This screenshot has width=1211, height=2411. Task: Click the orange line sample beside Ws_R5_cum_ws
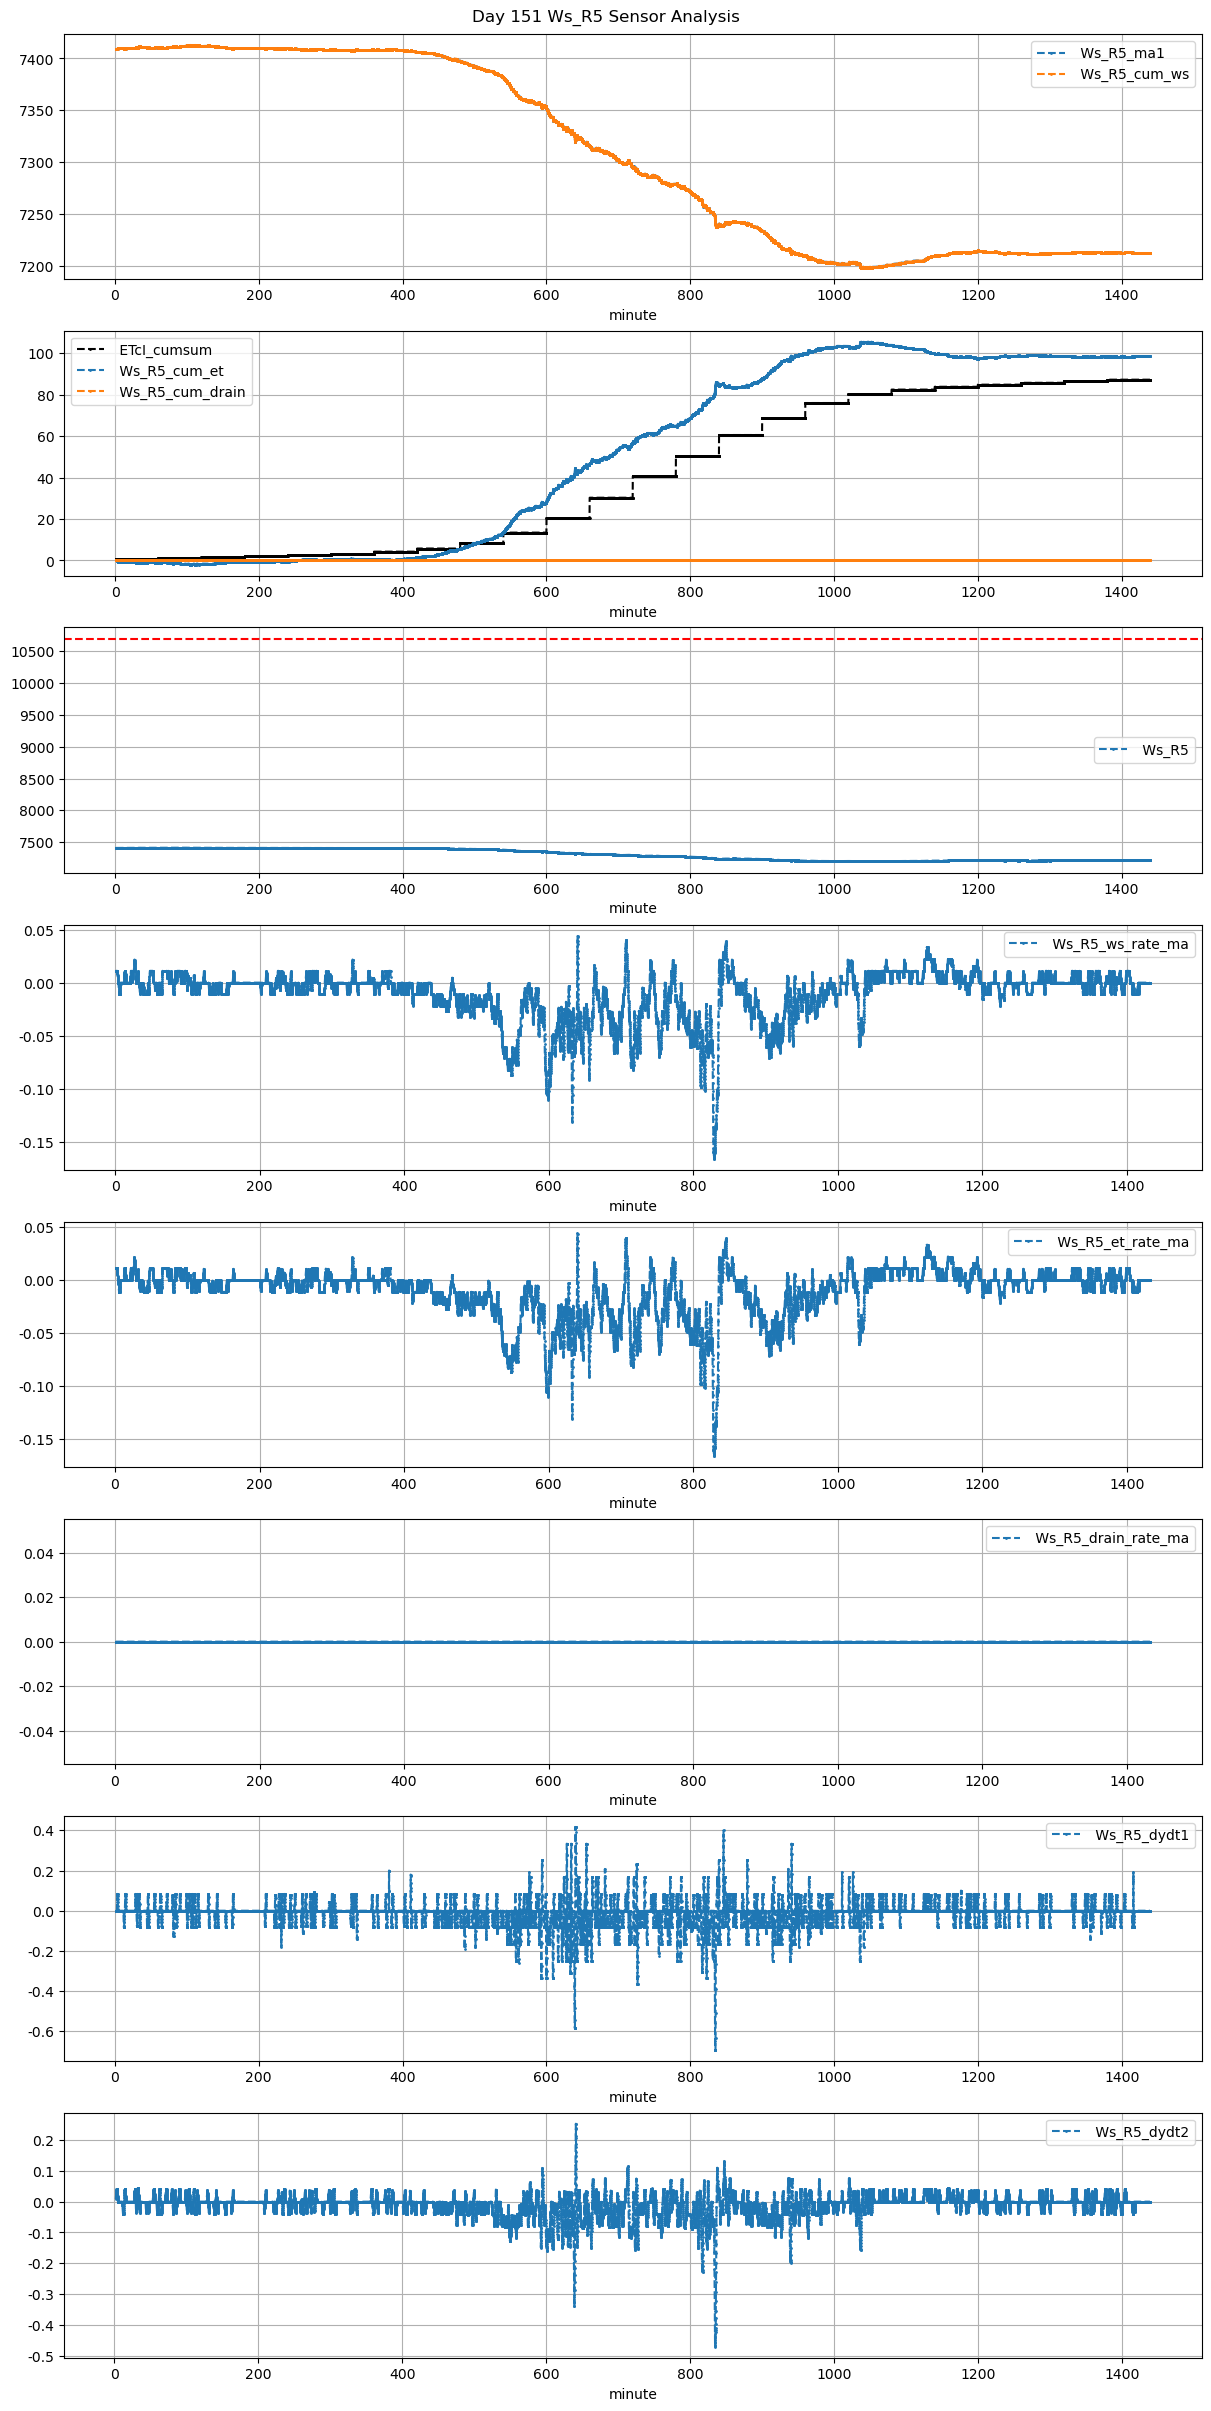(x=1051, y=74)
